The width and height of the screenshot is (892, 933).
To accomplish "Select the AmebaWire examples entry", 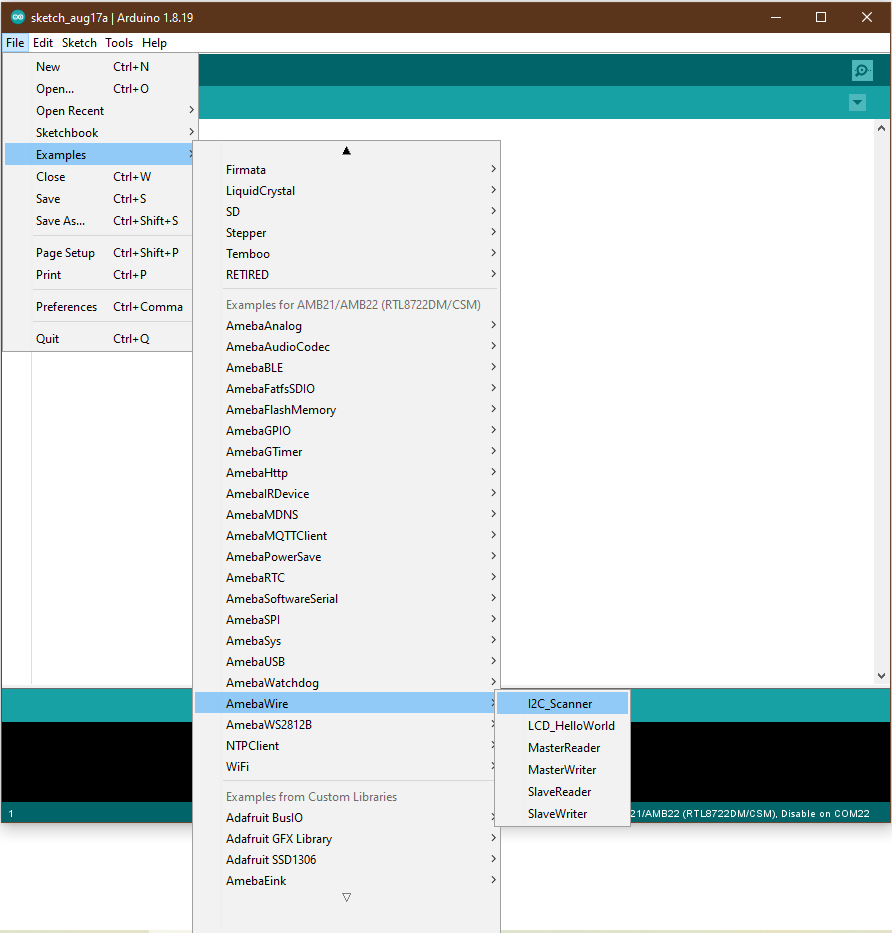I will [347, 704].
